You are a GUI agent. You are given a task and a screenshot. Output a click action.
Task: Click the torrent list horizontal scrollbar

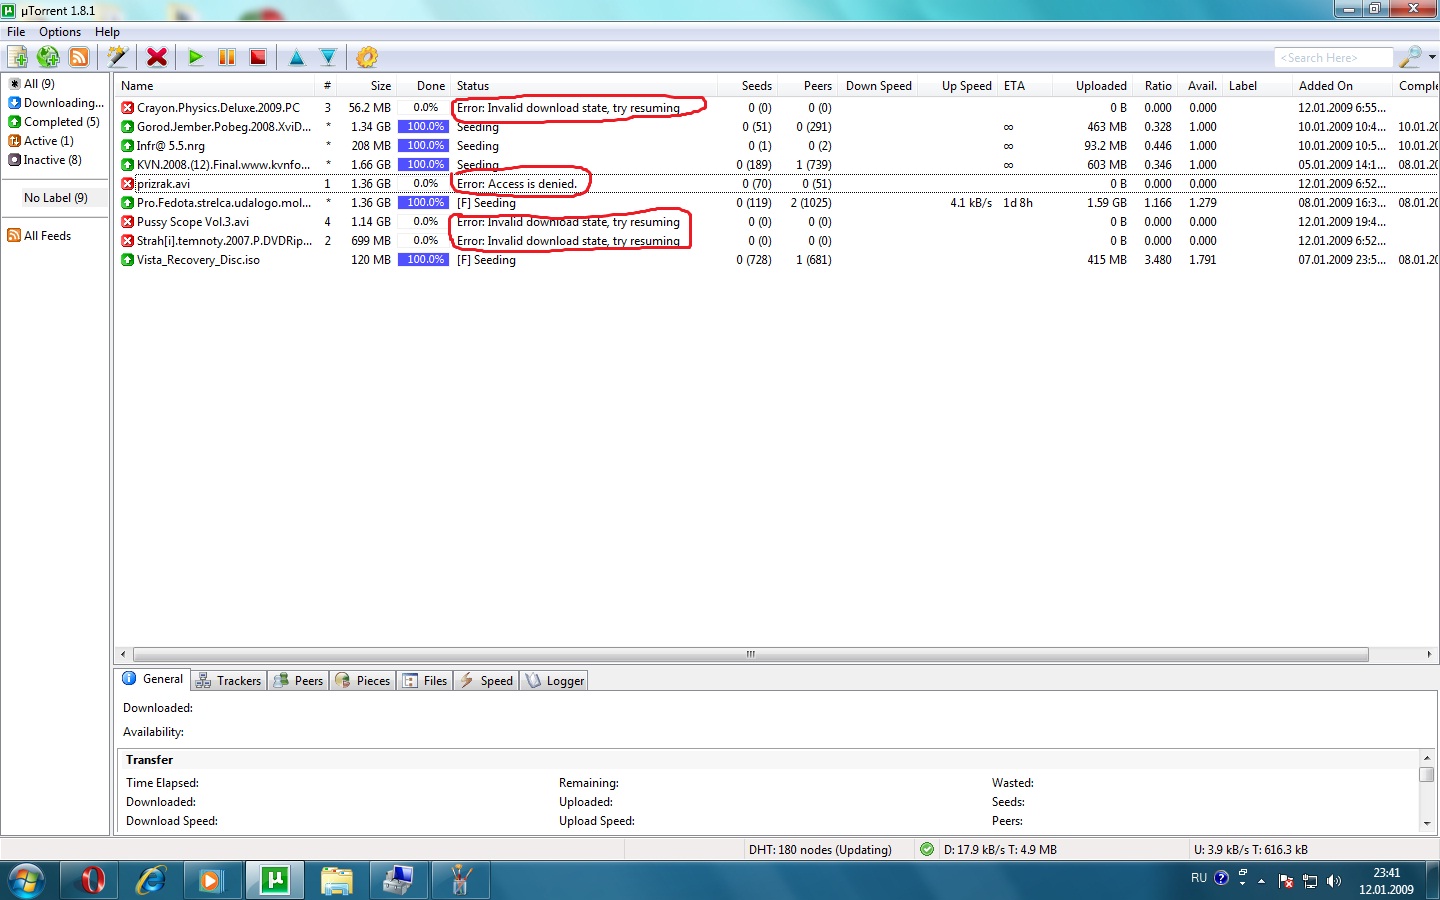(x=750, y=654)
